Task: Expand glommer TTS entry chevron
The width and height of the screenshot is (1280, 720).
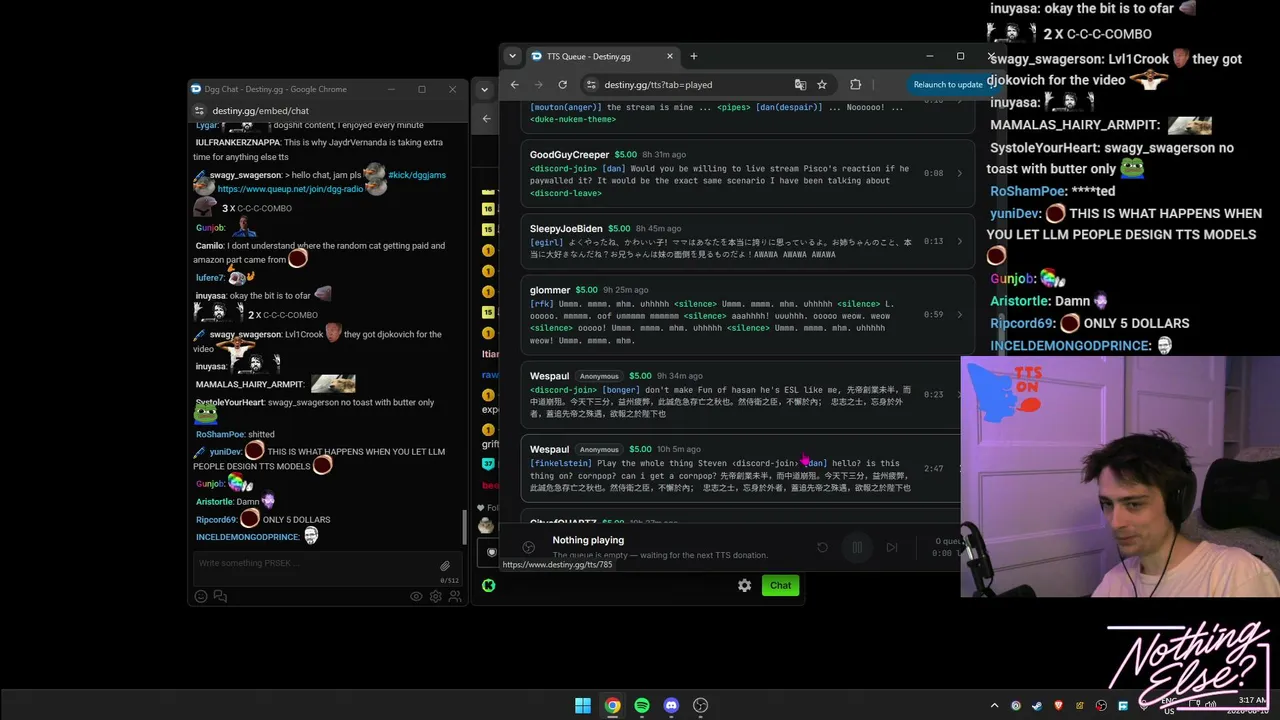Action: tap(959, 314)
